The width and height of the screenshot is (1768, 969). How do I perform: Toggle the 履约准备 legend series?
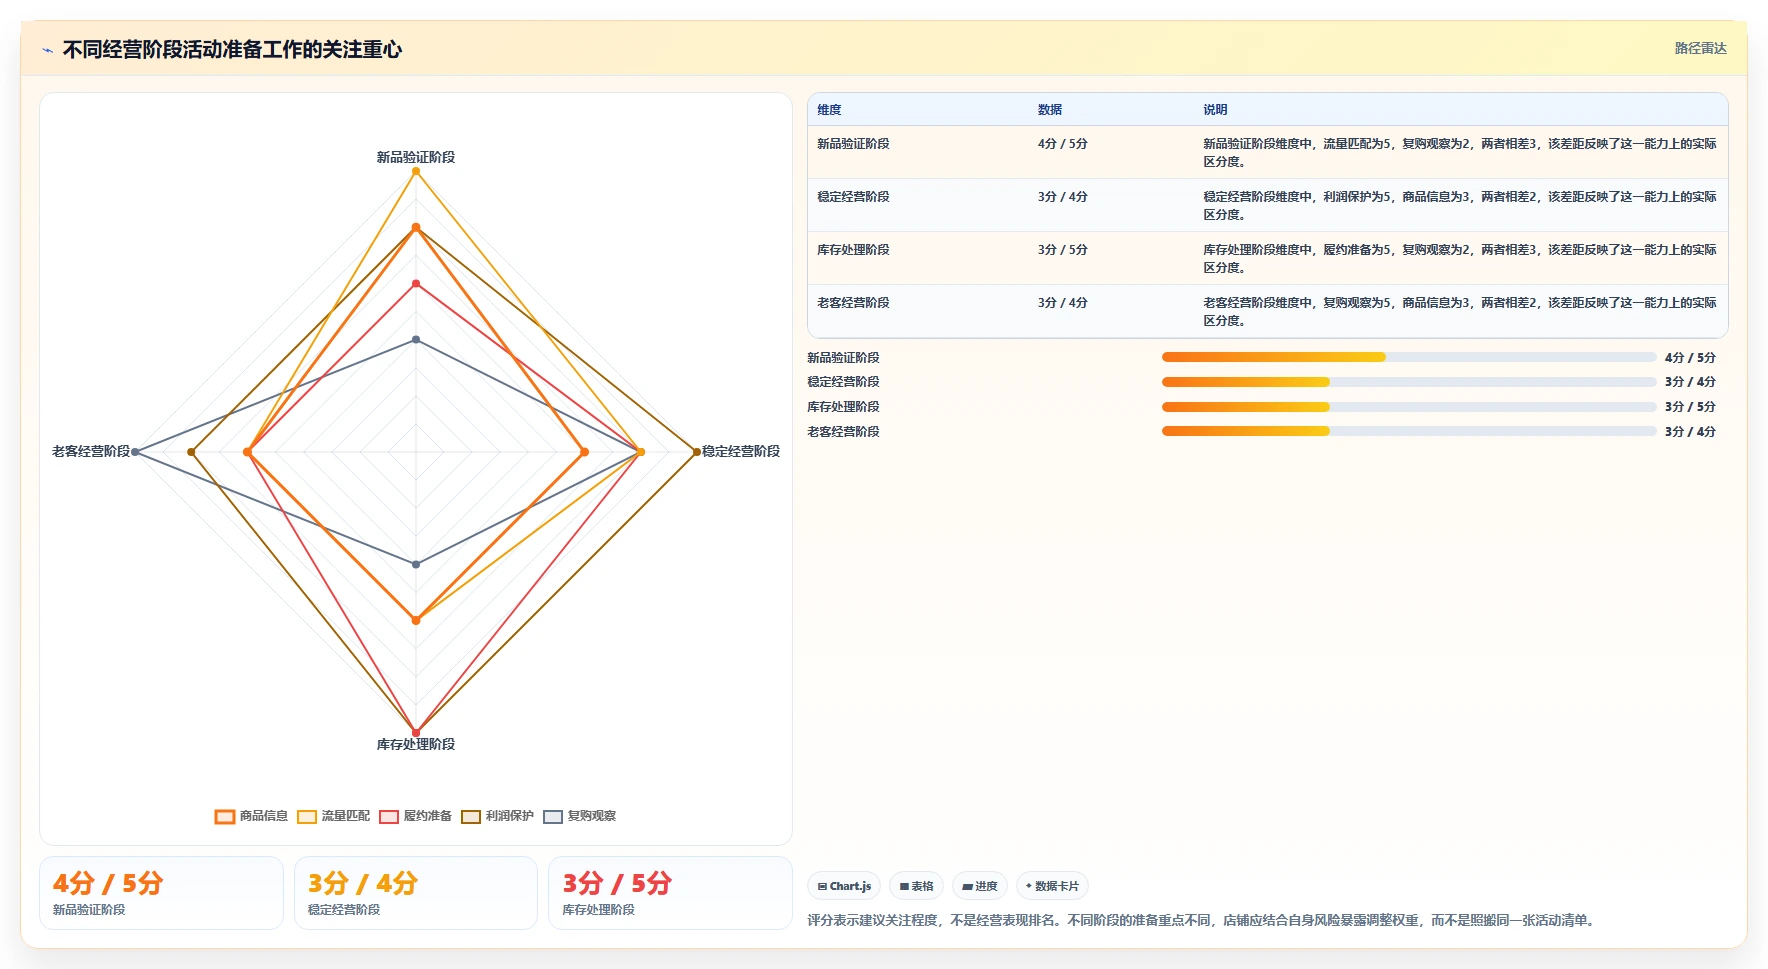tap(415, 816)
